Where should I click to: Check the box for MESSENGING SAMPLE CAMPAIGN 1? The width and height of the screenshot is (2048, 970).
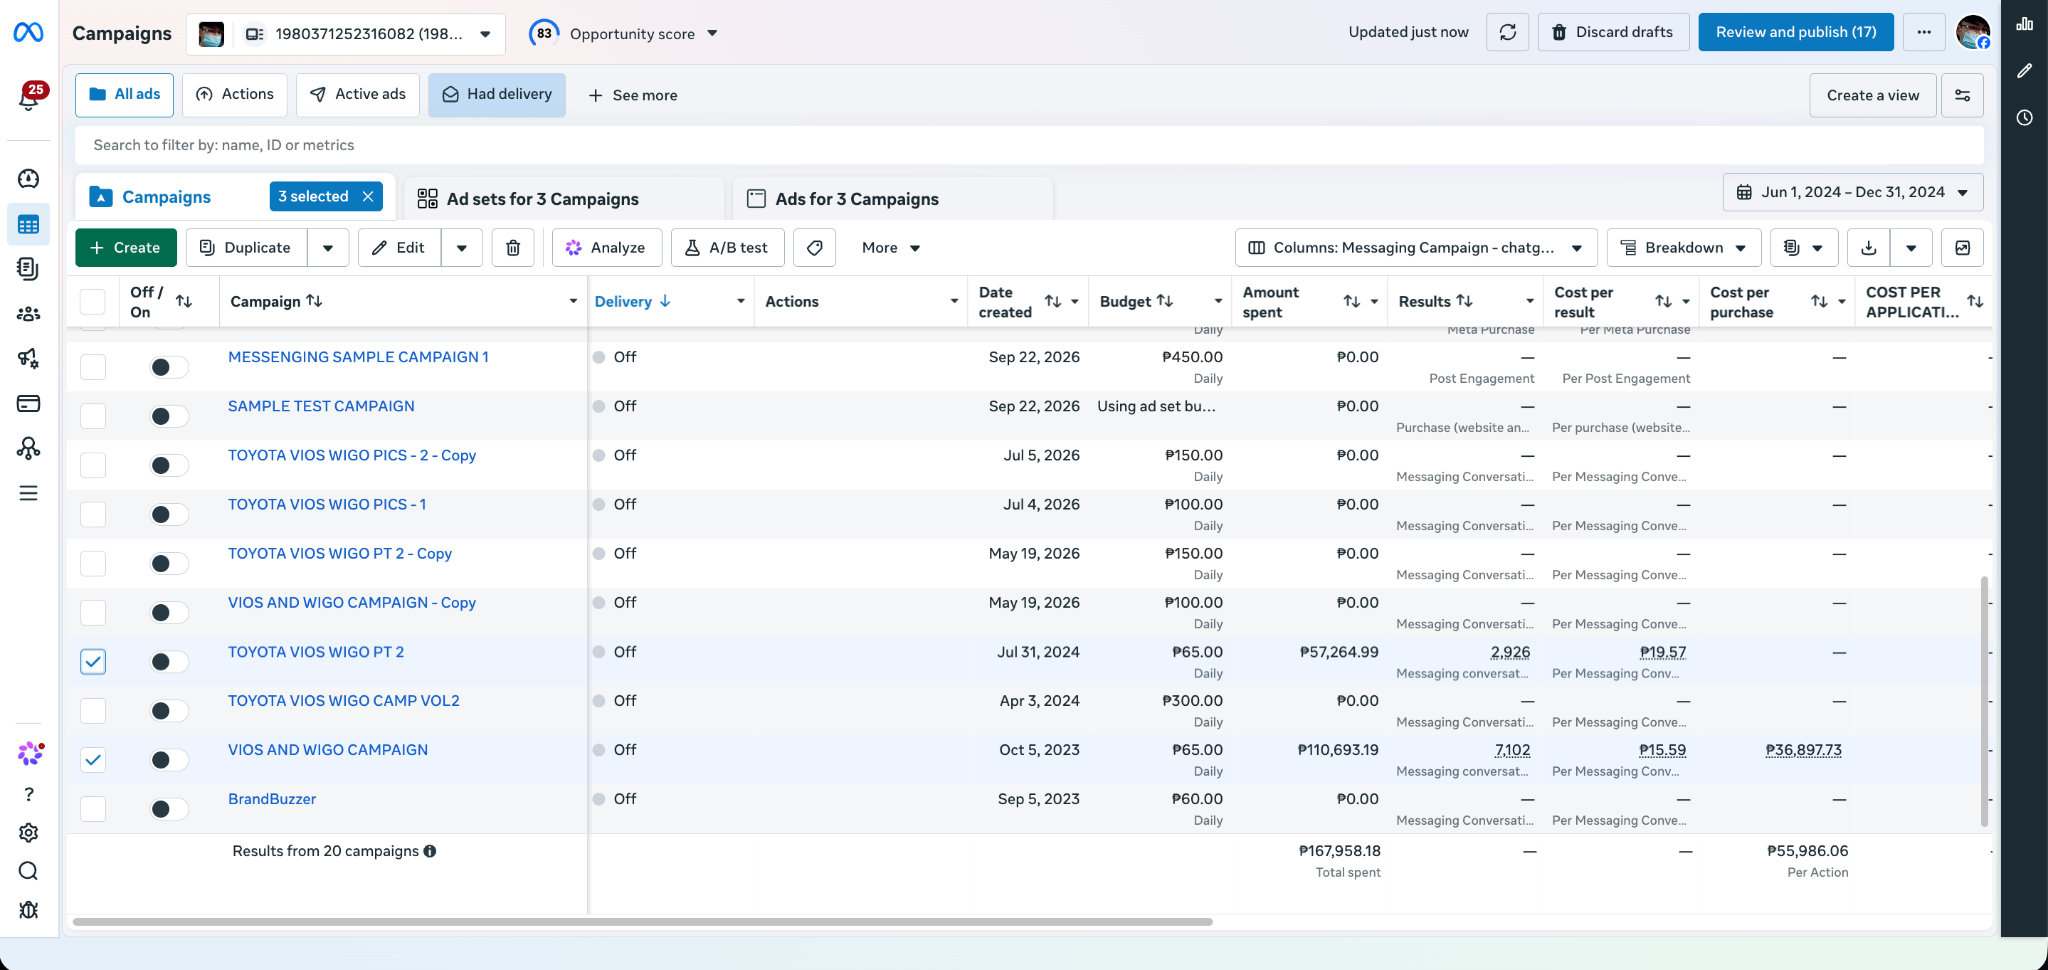[x=93, y=367]
